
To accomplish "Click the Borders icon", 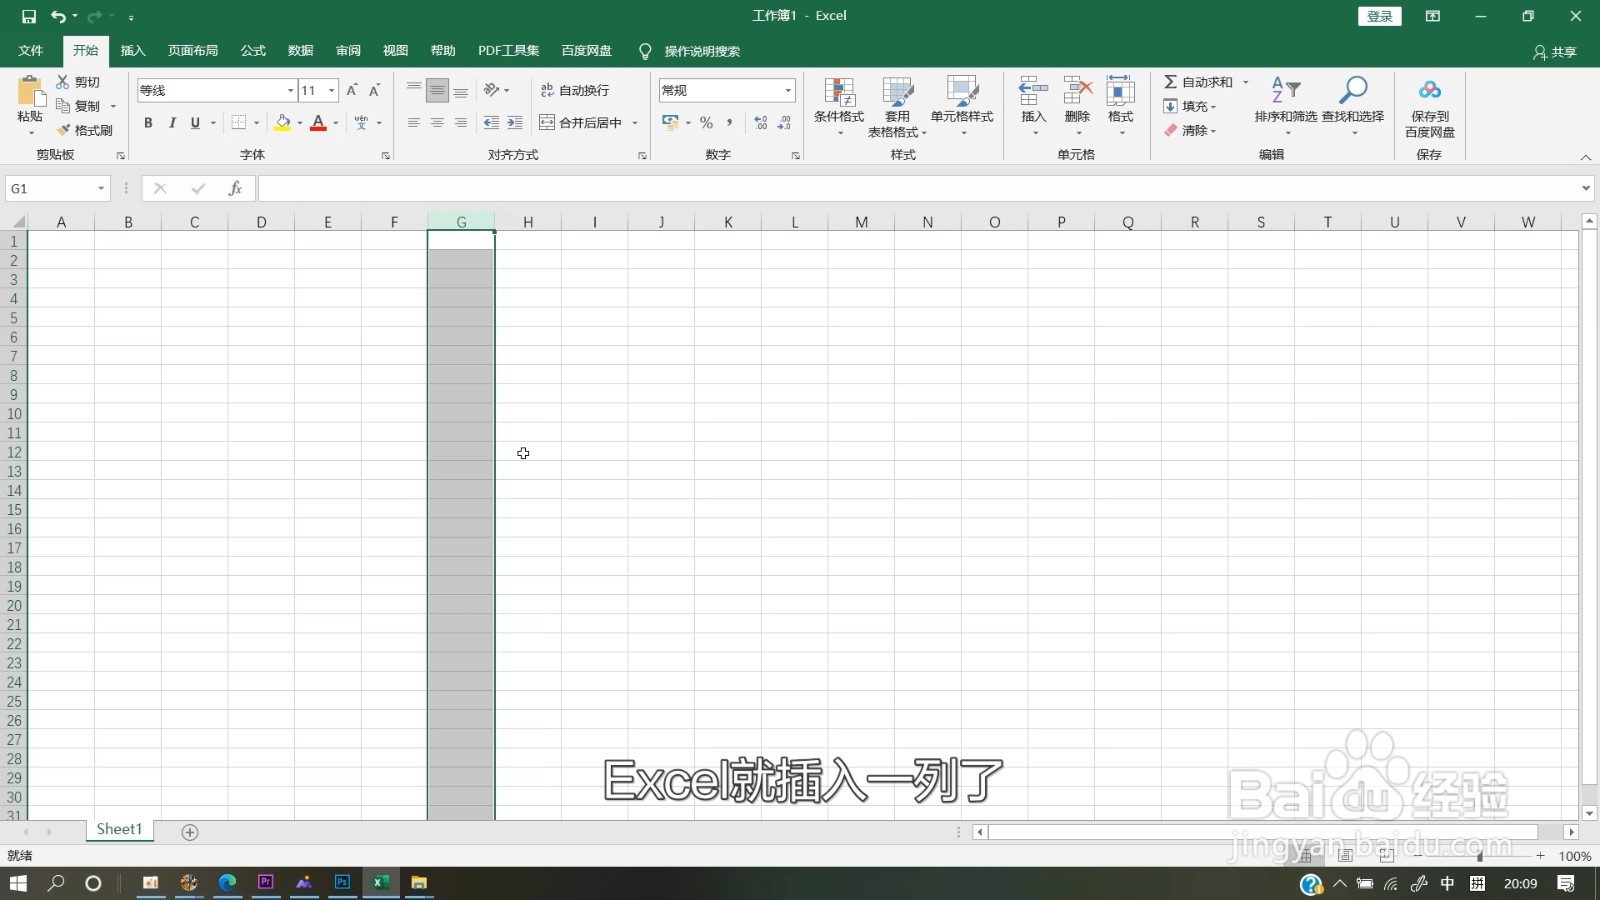I will tap(239, 122).
